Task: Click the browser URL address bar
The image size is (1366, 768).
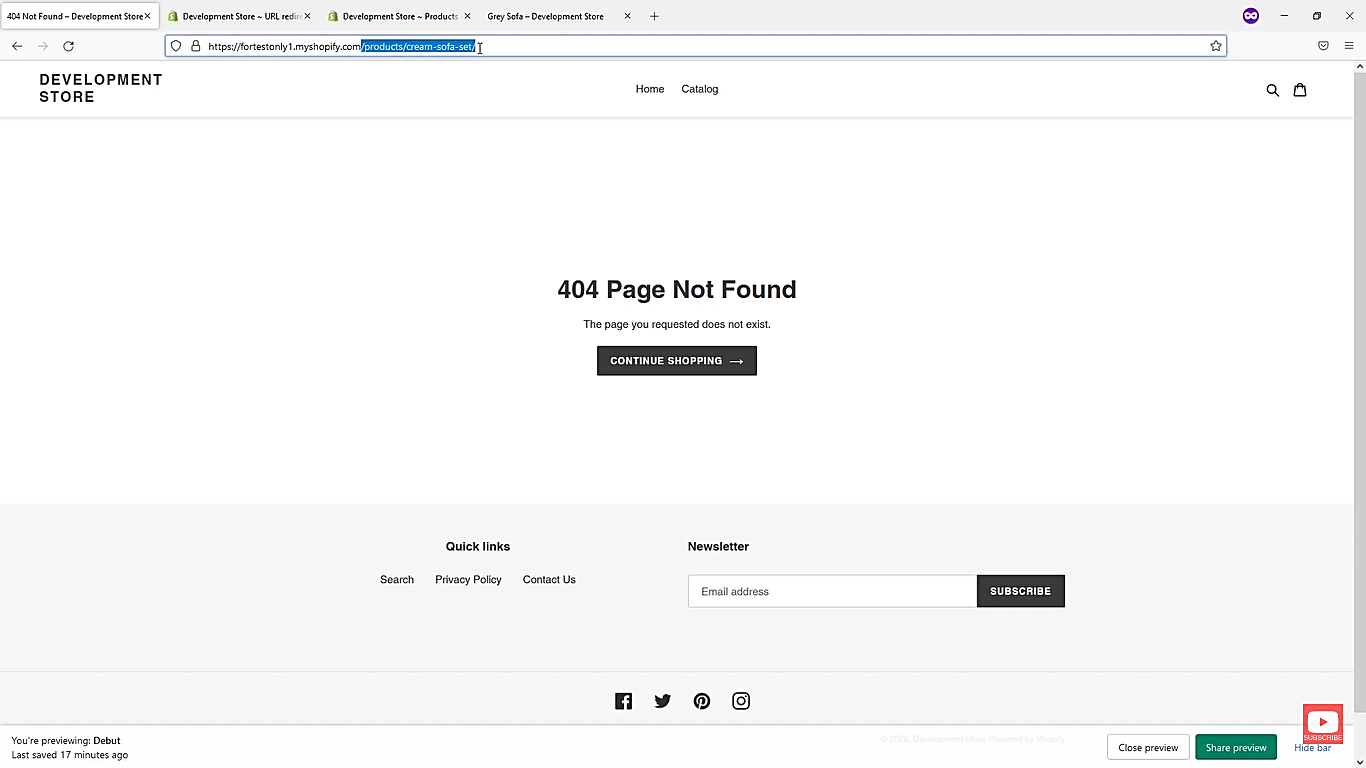Action: (695, 46)
